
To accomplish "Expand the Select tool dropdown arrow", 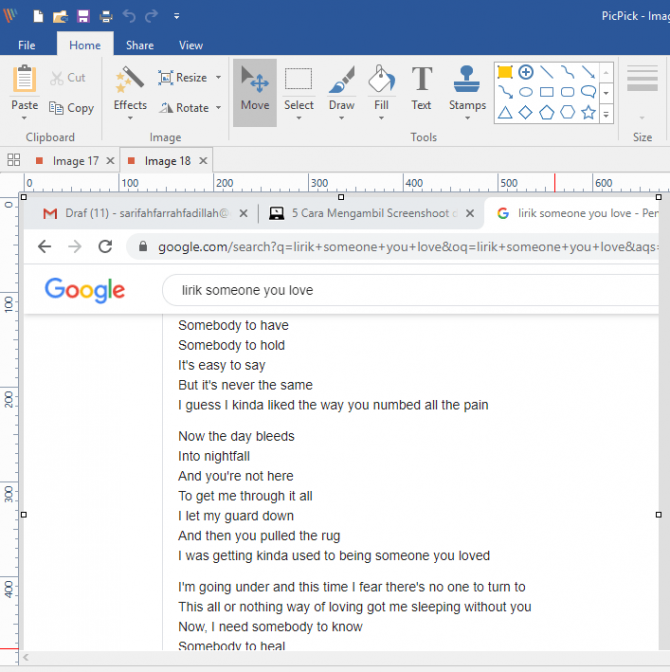I will (298, 118).
